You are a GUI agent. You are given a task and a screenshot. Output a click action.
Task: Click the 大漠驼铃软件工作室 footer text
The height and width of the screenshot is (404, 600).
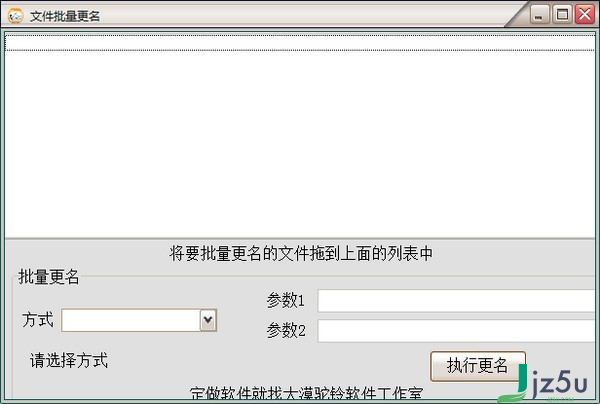pyautogui.click(x=354, y=393)
